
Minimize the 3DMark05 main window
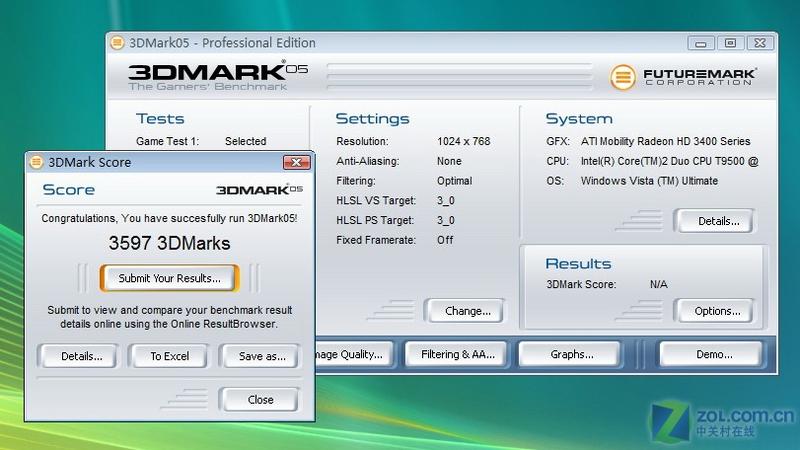click(701, 43)
